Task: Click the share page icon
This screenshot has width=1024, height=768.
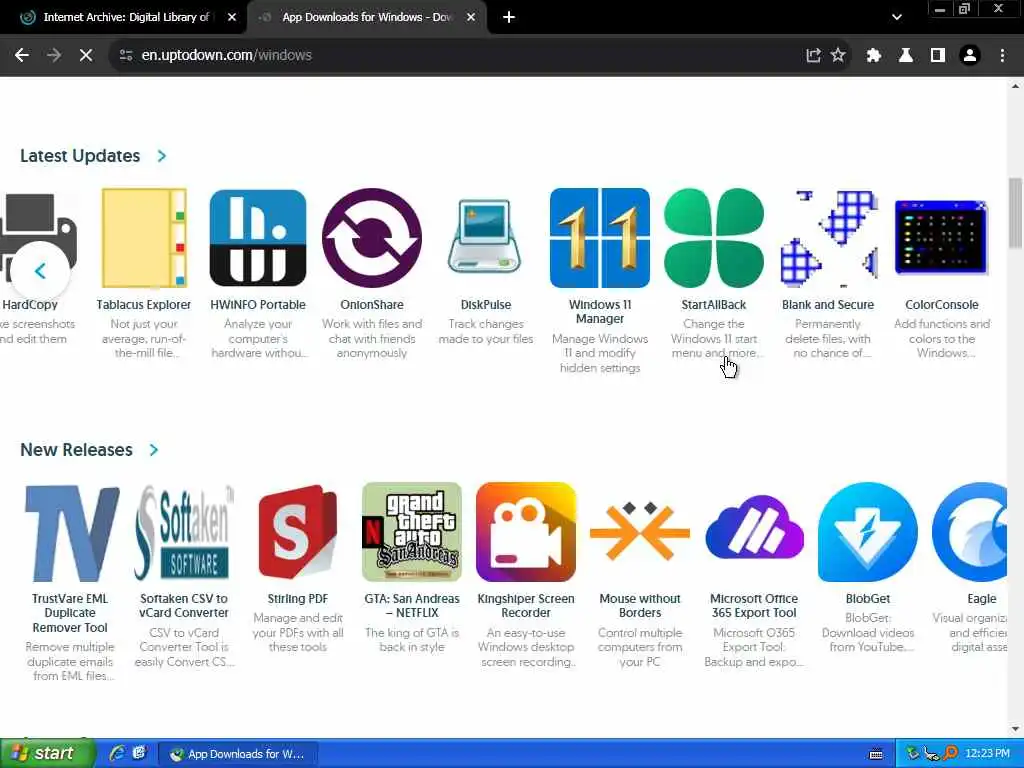Action: pos(813,56)
